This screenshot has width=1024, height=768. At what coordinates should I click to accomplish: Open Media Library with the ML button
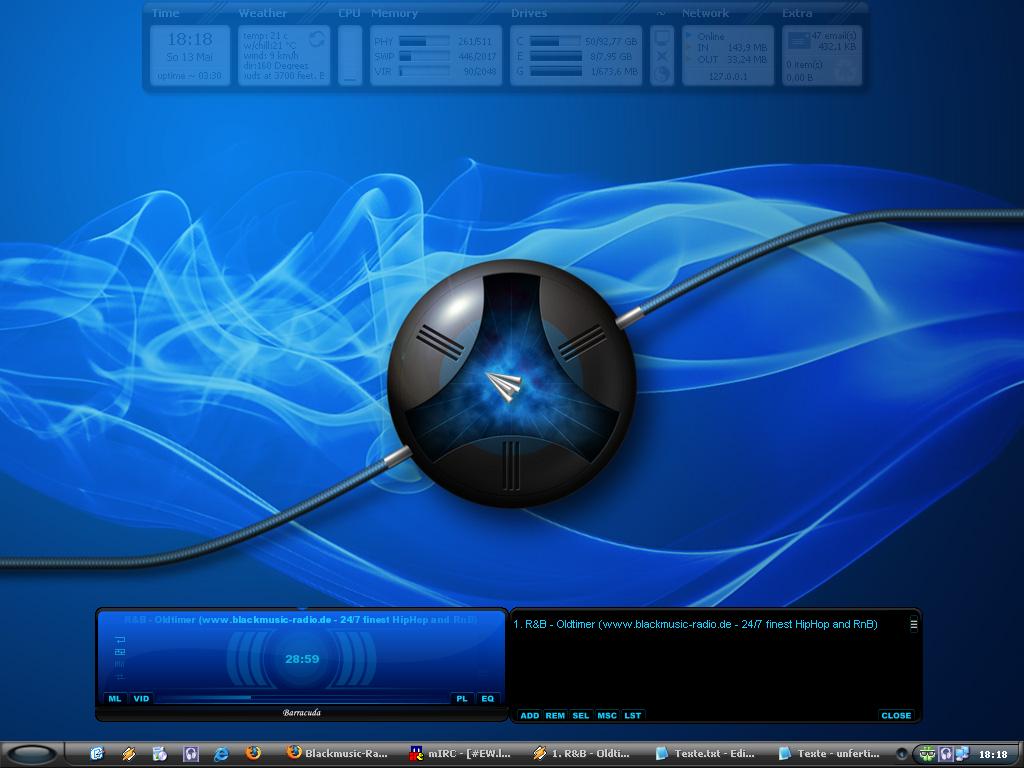click(x=115, y=698)
